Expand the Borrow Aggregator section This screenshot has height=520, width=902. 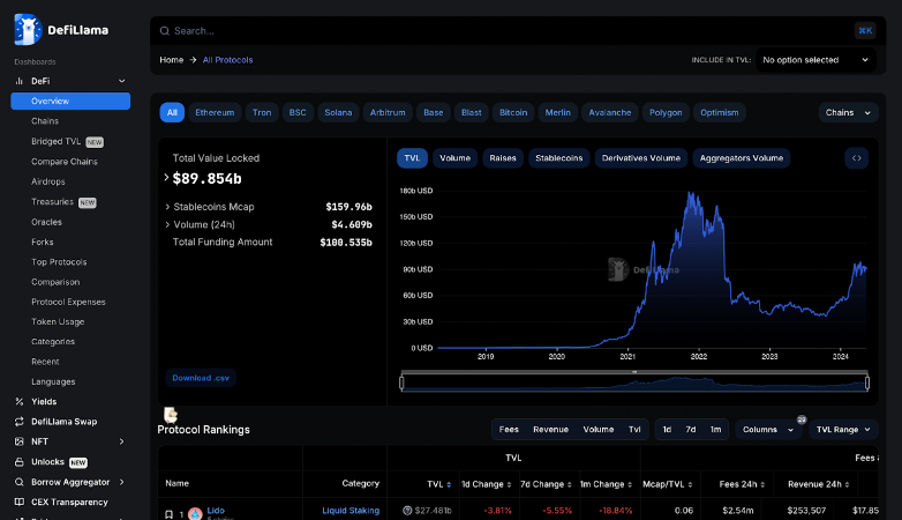(x=121, y=482)
